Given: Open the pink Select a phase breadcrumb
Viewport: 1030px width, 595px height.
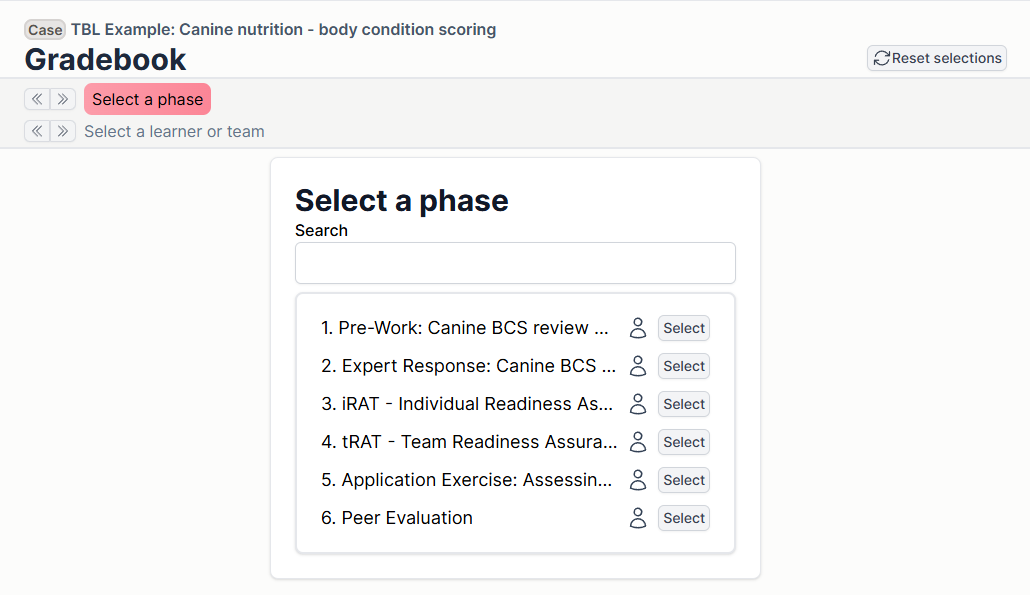Looking at the screenshot, I should pos(147,99).
